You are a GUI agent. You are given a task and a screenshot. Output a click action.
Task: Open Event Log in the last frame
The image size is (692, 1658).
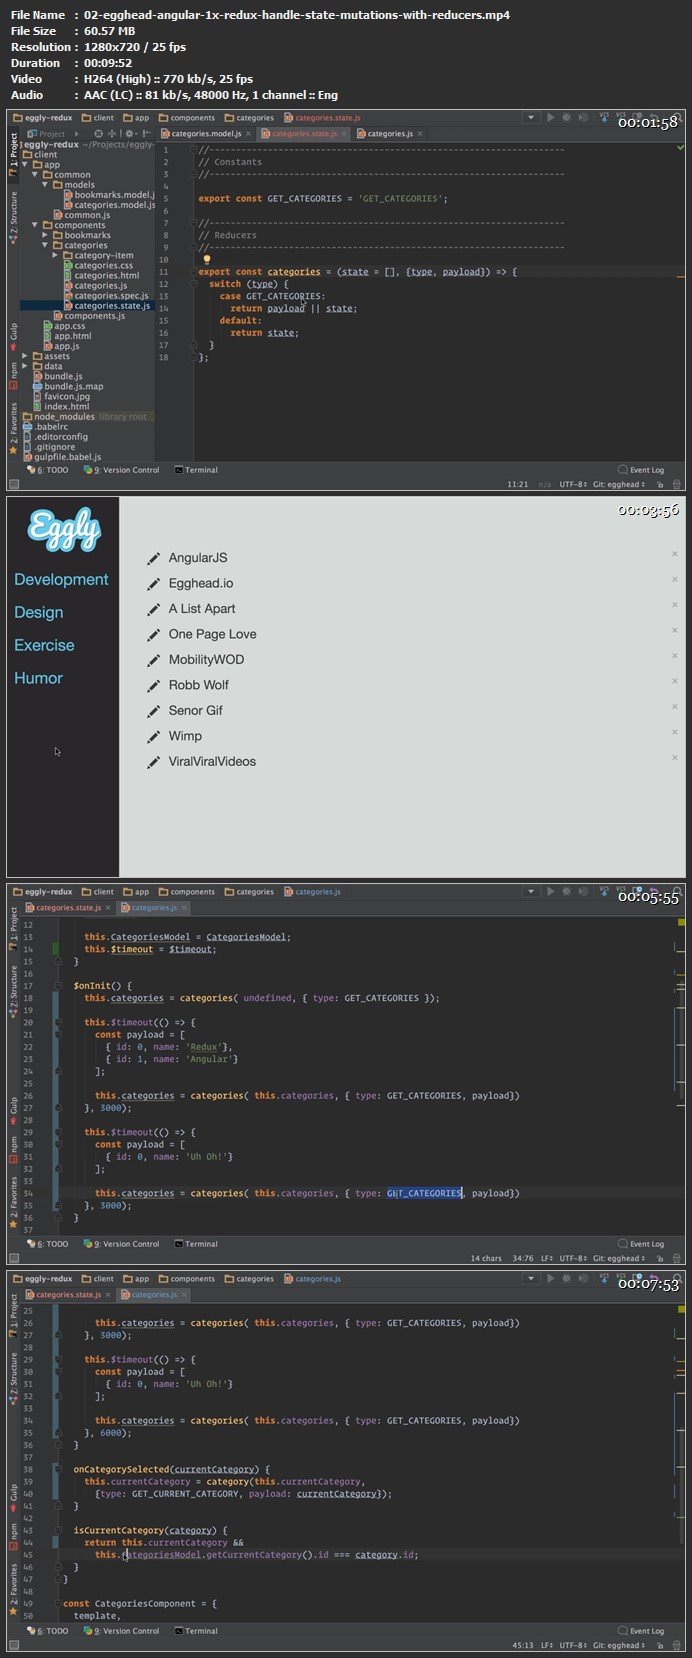641,1631
